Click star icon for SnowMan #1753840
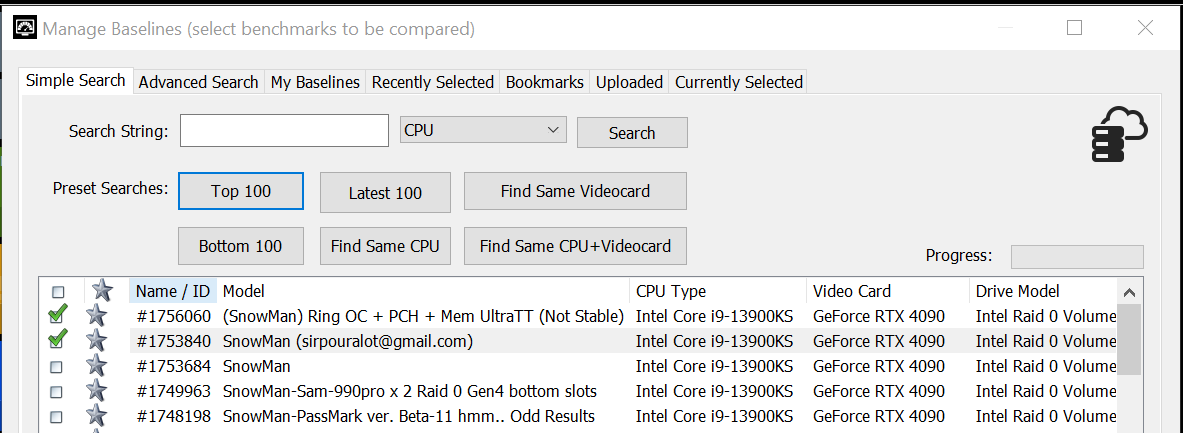The width and height of the screenshot is (1183, 433). pyautogui.click(x=97, y=340)
